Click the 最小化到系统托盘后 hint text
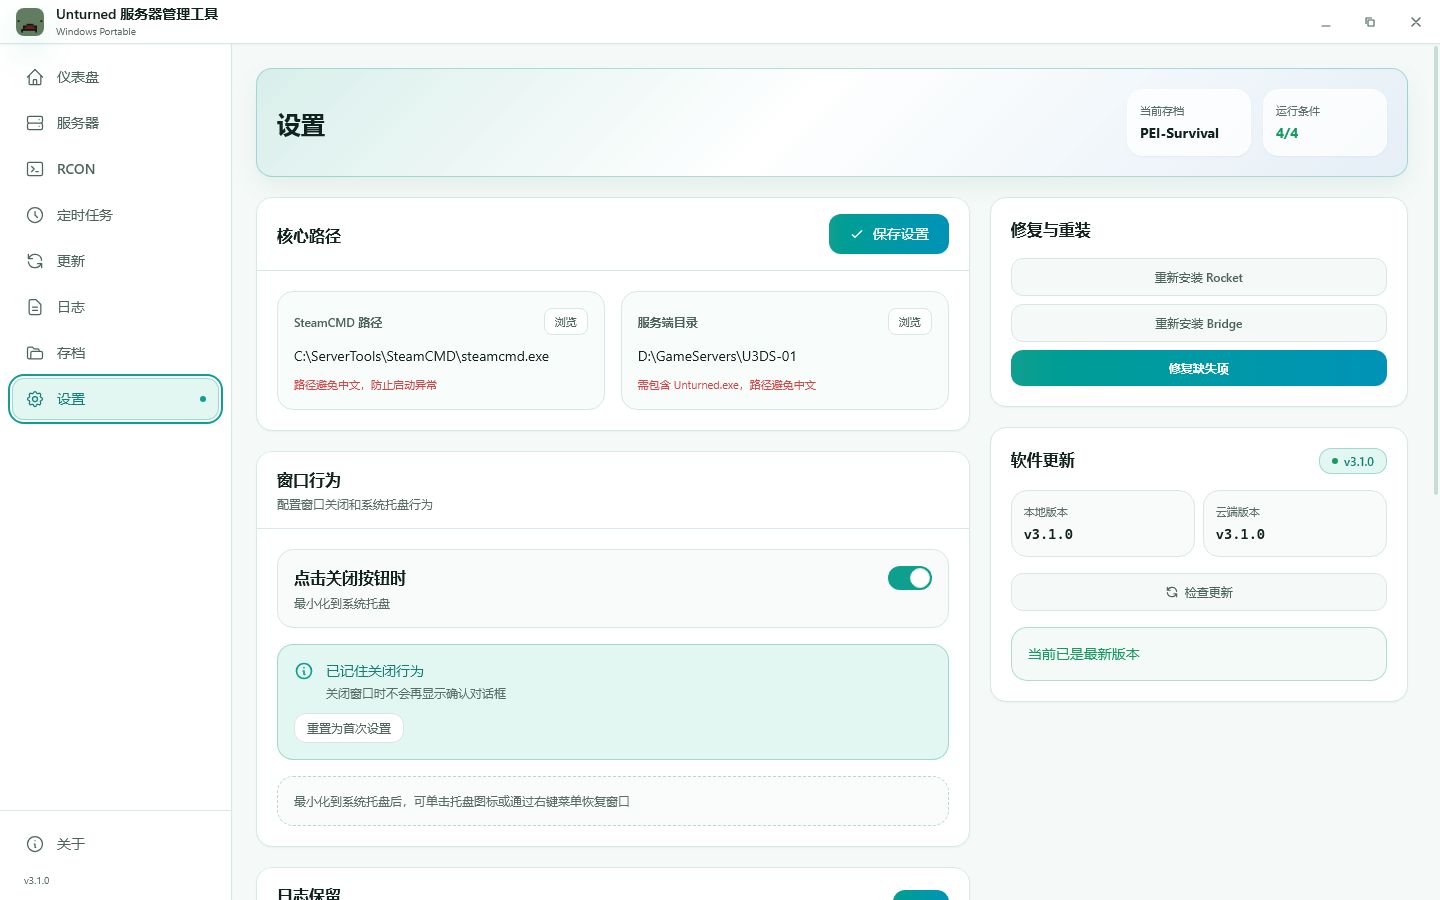 point(462,801)
